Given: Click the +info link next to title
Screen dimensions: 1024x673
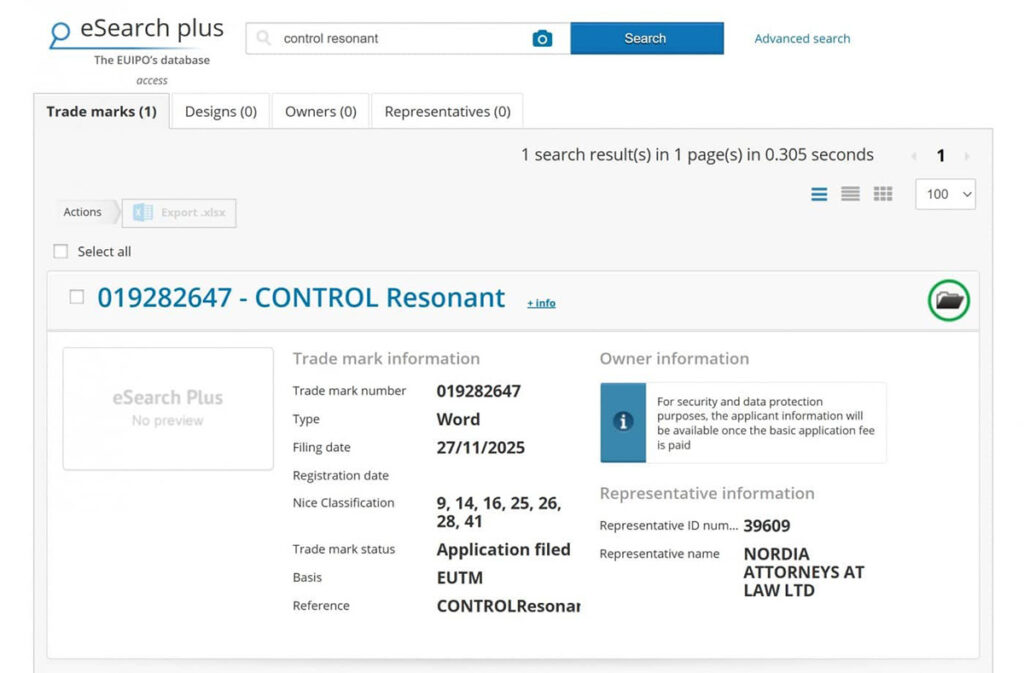Looking at the screenshot, I should (541, 303).
